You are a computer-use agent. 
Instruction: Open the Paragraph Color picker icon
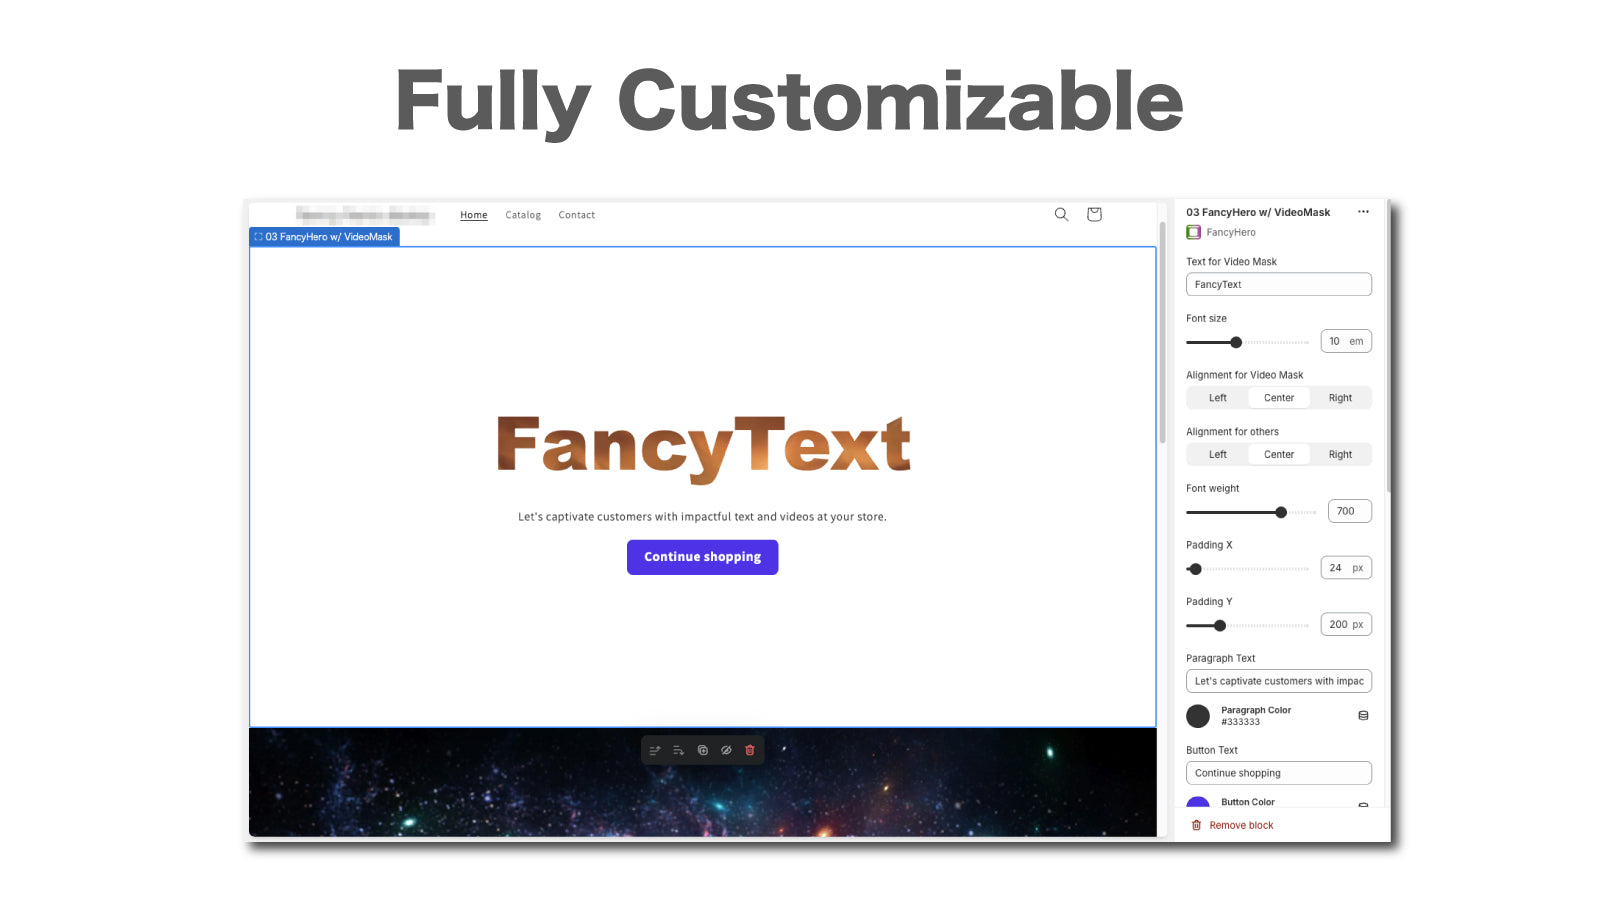(x=1363, y=715)
